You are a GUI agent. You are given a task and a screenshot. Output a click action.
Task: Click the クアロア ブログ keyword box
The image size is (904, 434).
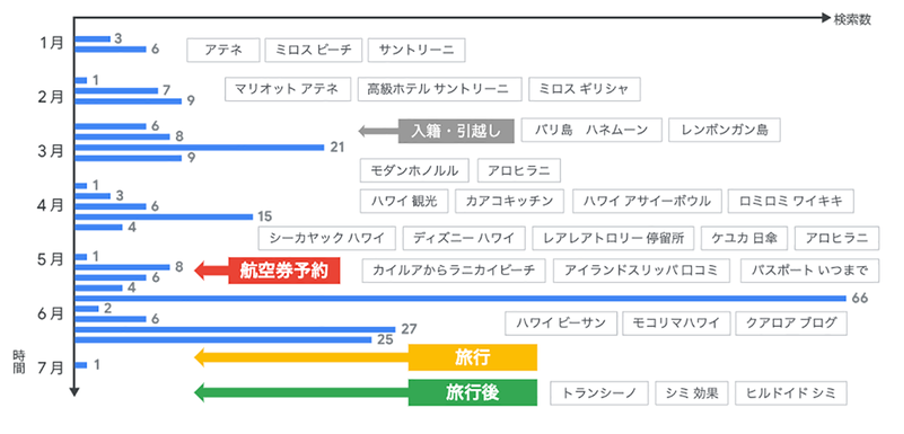(x=790, y=323)
